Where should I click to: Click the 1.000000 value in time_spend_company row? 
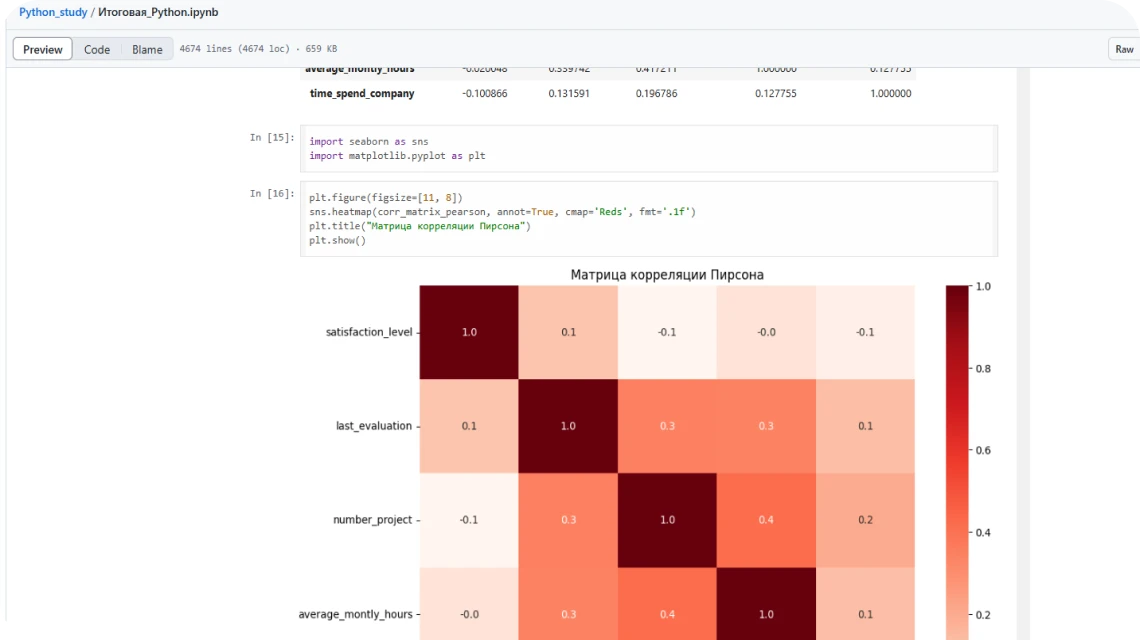890,93
